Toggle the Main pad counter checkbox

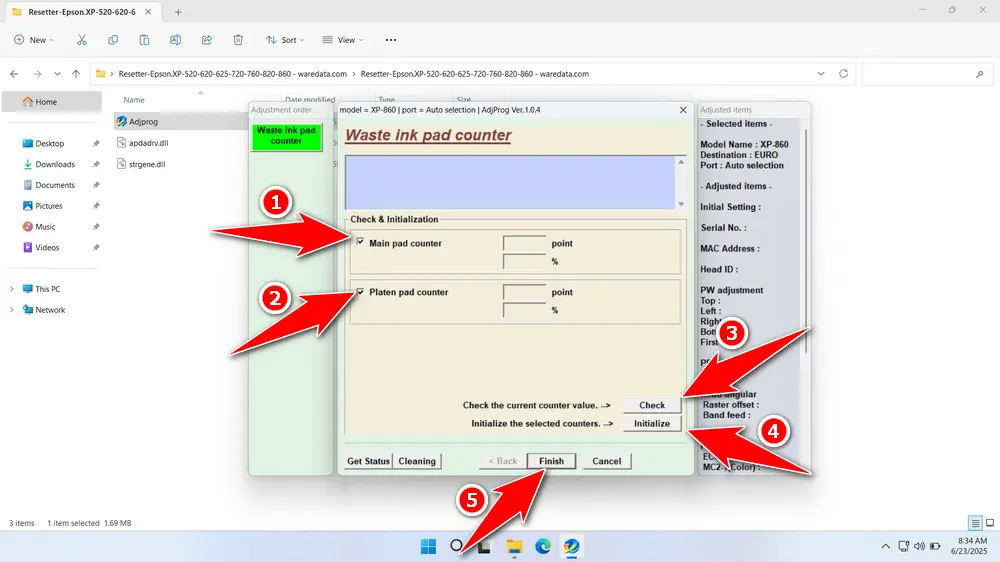pyautogui.click(x=360, y=242)
